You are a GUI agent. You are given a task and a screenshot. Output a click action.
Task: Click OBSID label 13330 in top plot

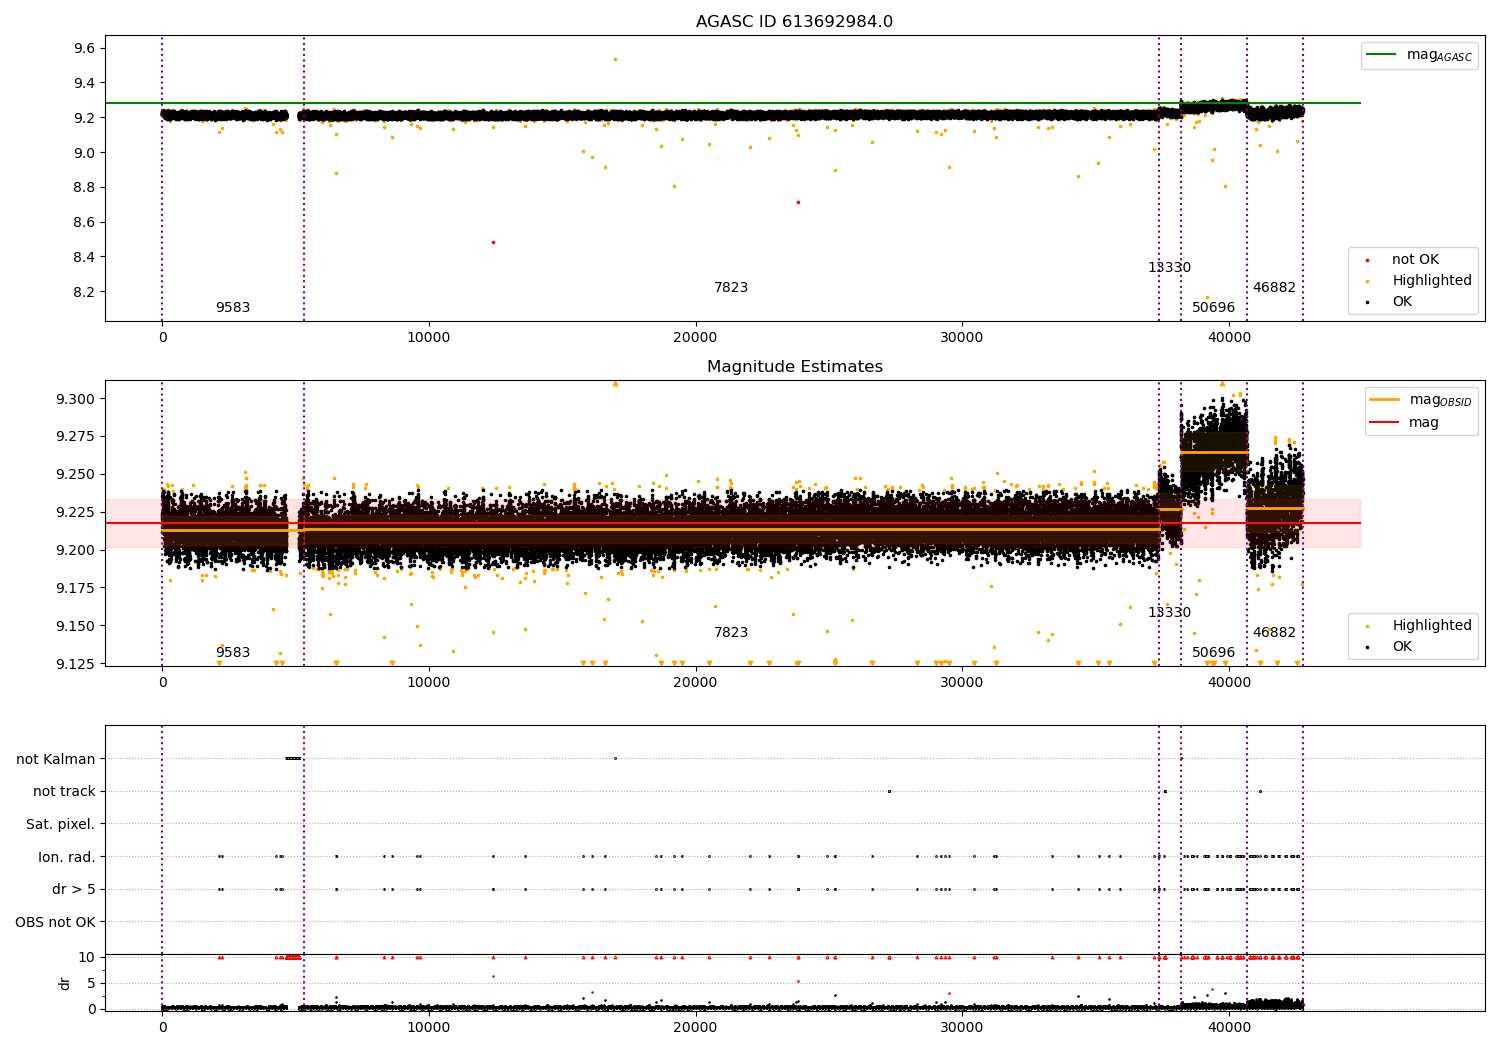point(1169,268)
